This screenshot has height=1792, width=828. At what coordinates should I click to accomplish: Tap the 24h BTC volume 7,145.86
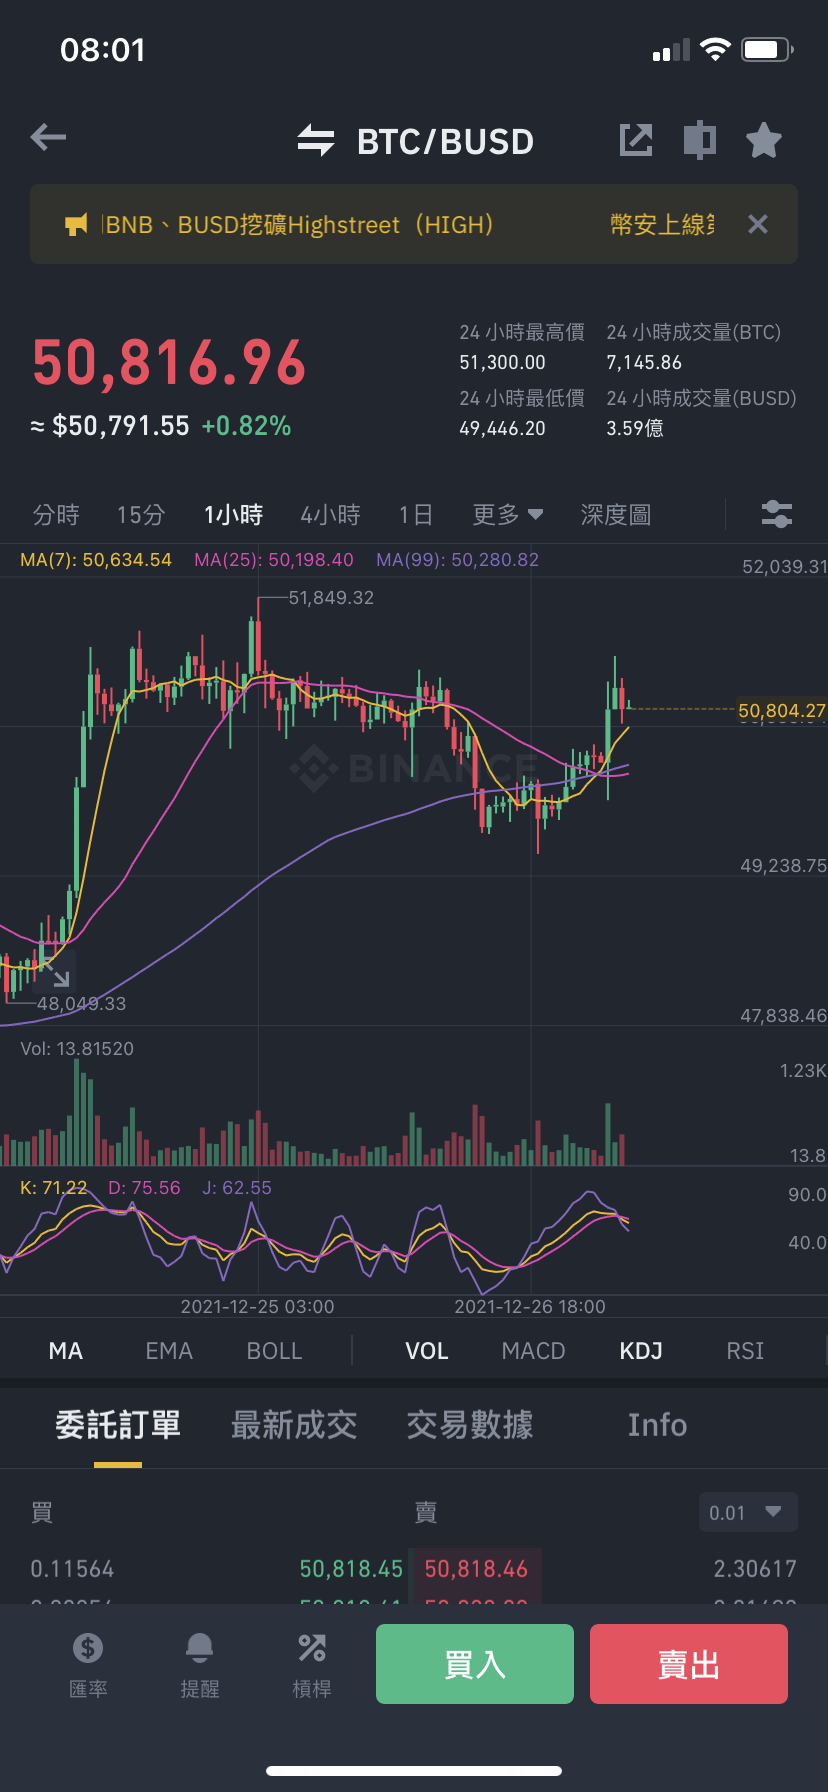tap(644, 363)
